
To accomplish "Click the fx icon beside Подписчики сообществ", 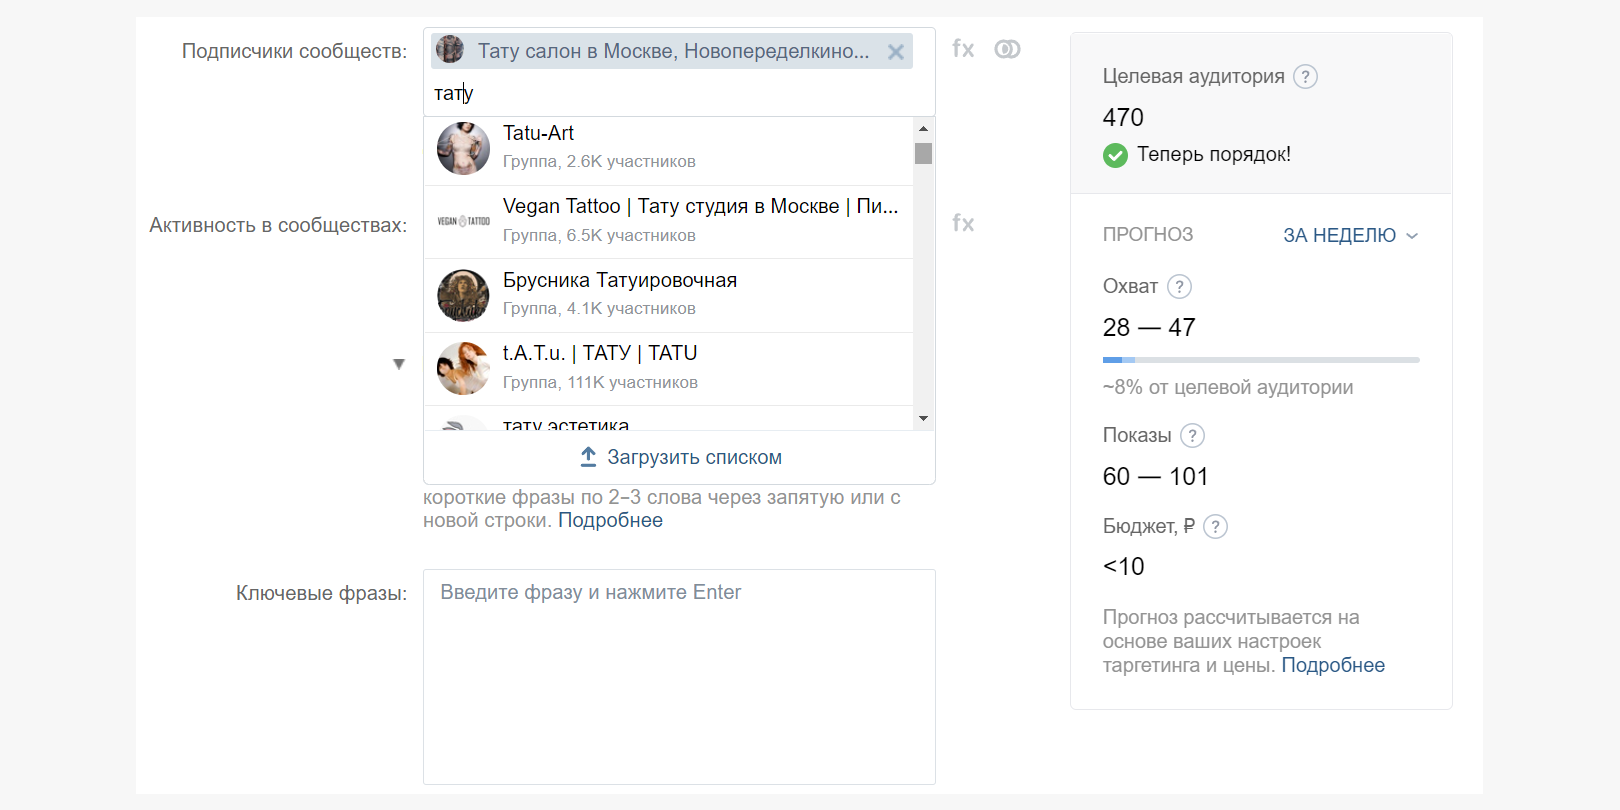I will [963, 49].
